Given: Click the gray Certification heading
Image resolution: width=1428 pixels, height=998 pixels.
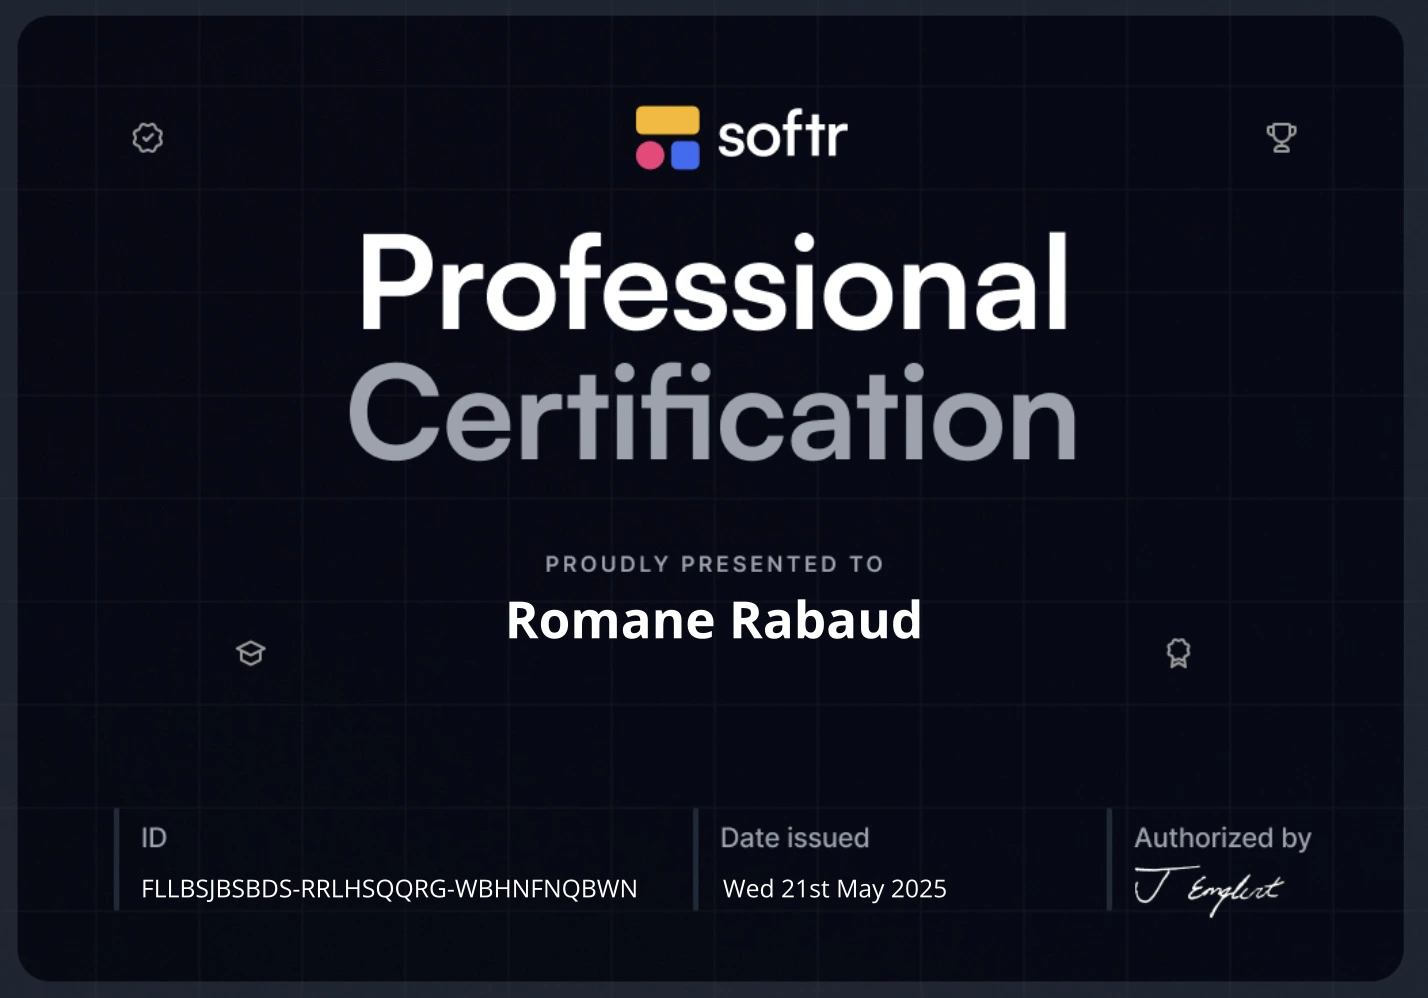Looking at the screenshot, I should 713,414.
